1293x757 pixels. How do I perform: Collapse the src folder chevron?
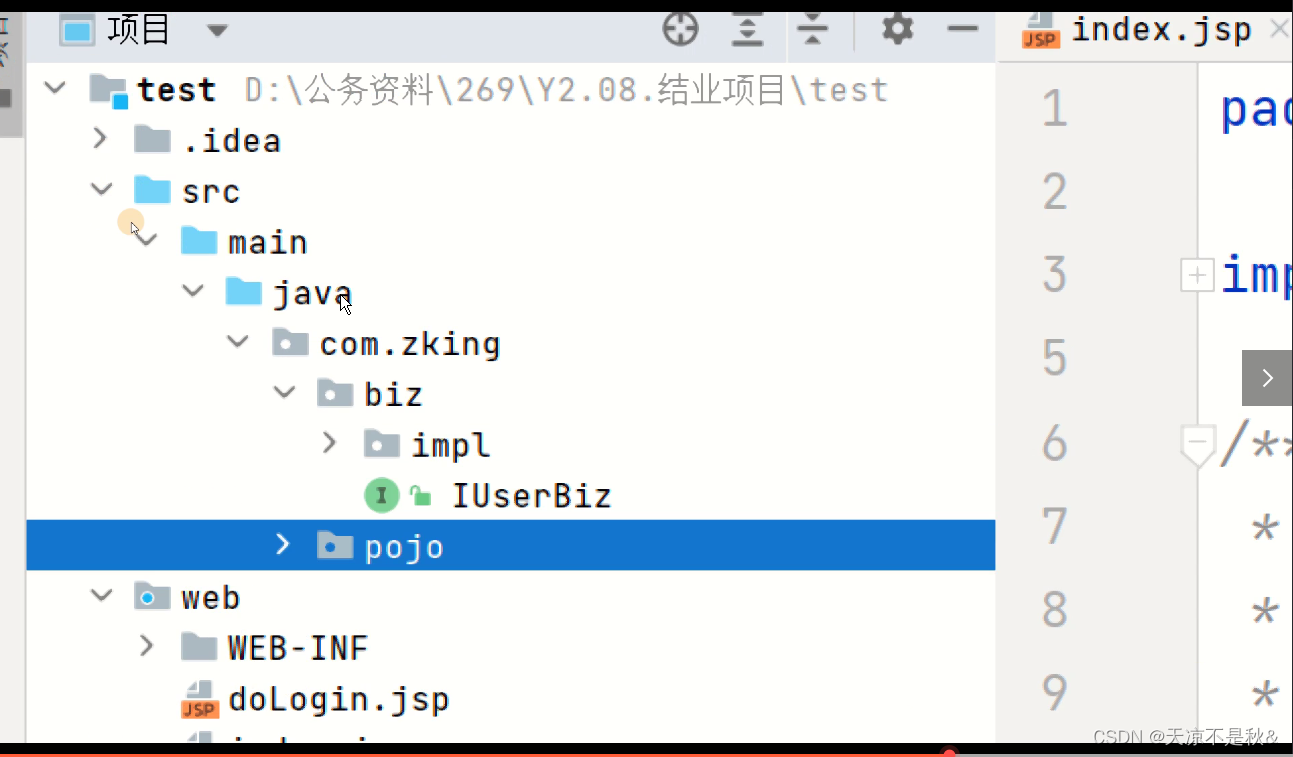[101, 189]
